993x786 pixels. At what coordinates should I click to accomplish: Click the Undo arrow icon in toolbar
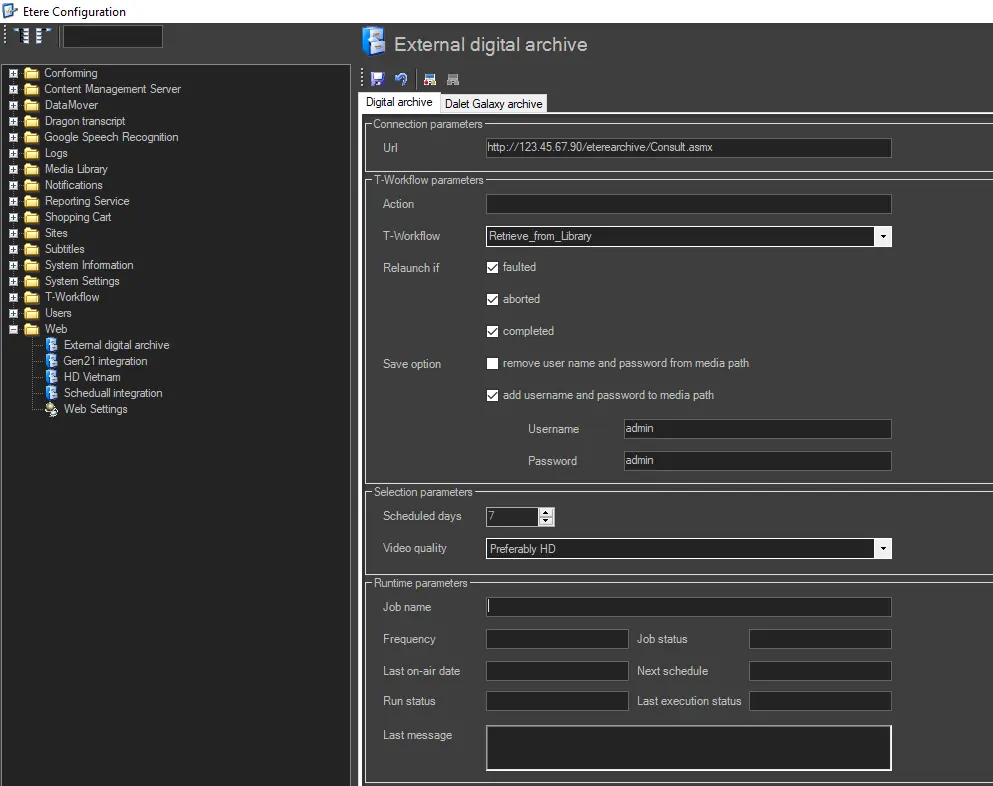point(401,79)
